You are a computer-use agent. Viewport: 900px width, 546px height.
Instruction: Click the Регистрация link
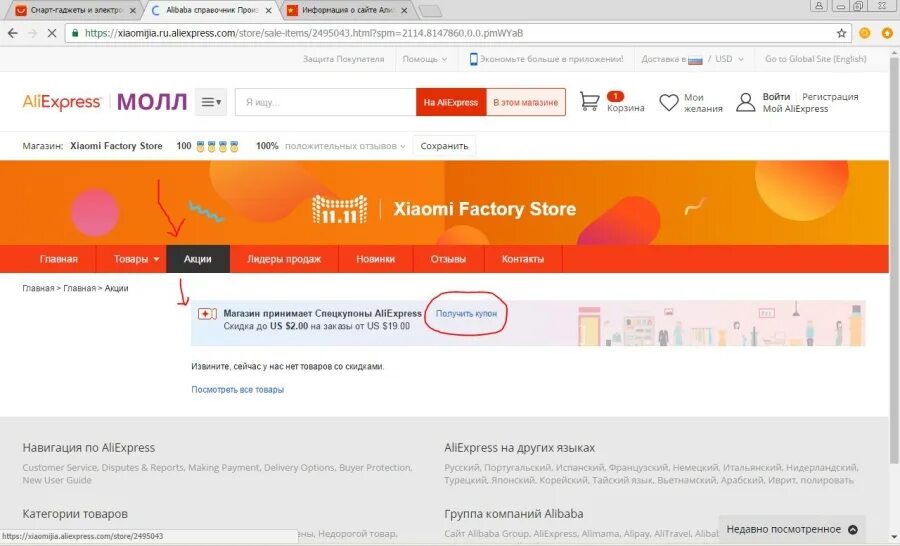pyautogui.click(x=830, y=96)
